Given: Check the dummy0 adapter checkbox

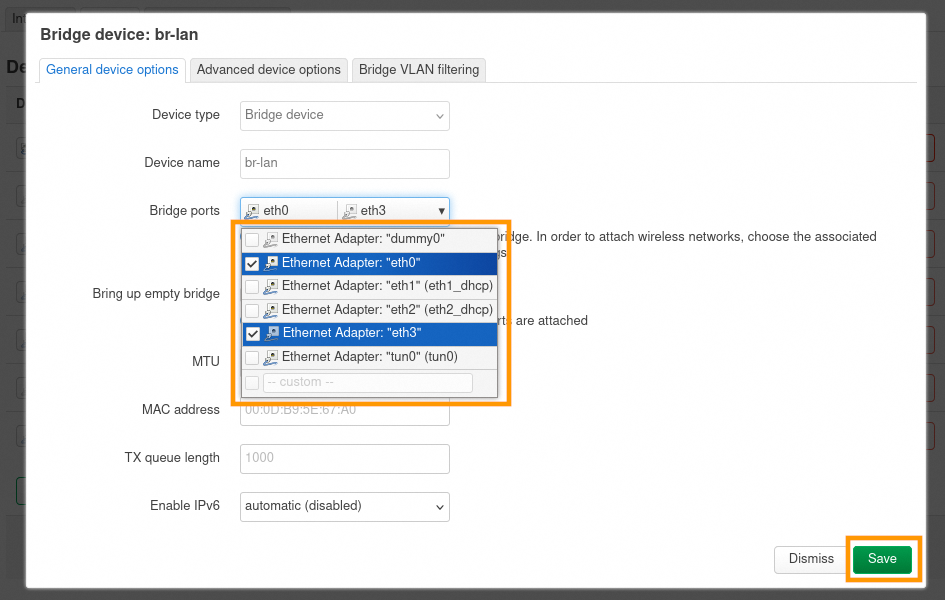Looking at the screenshot, I should click(x=252, y=240).
